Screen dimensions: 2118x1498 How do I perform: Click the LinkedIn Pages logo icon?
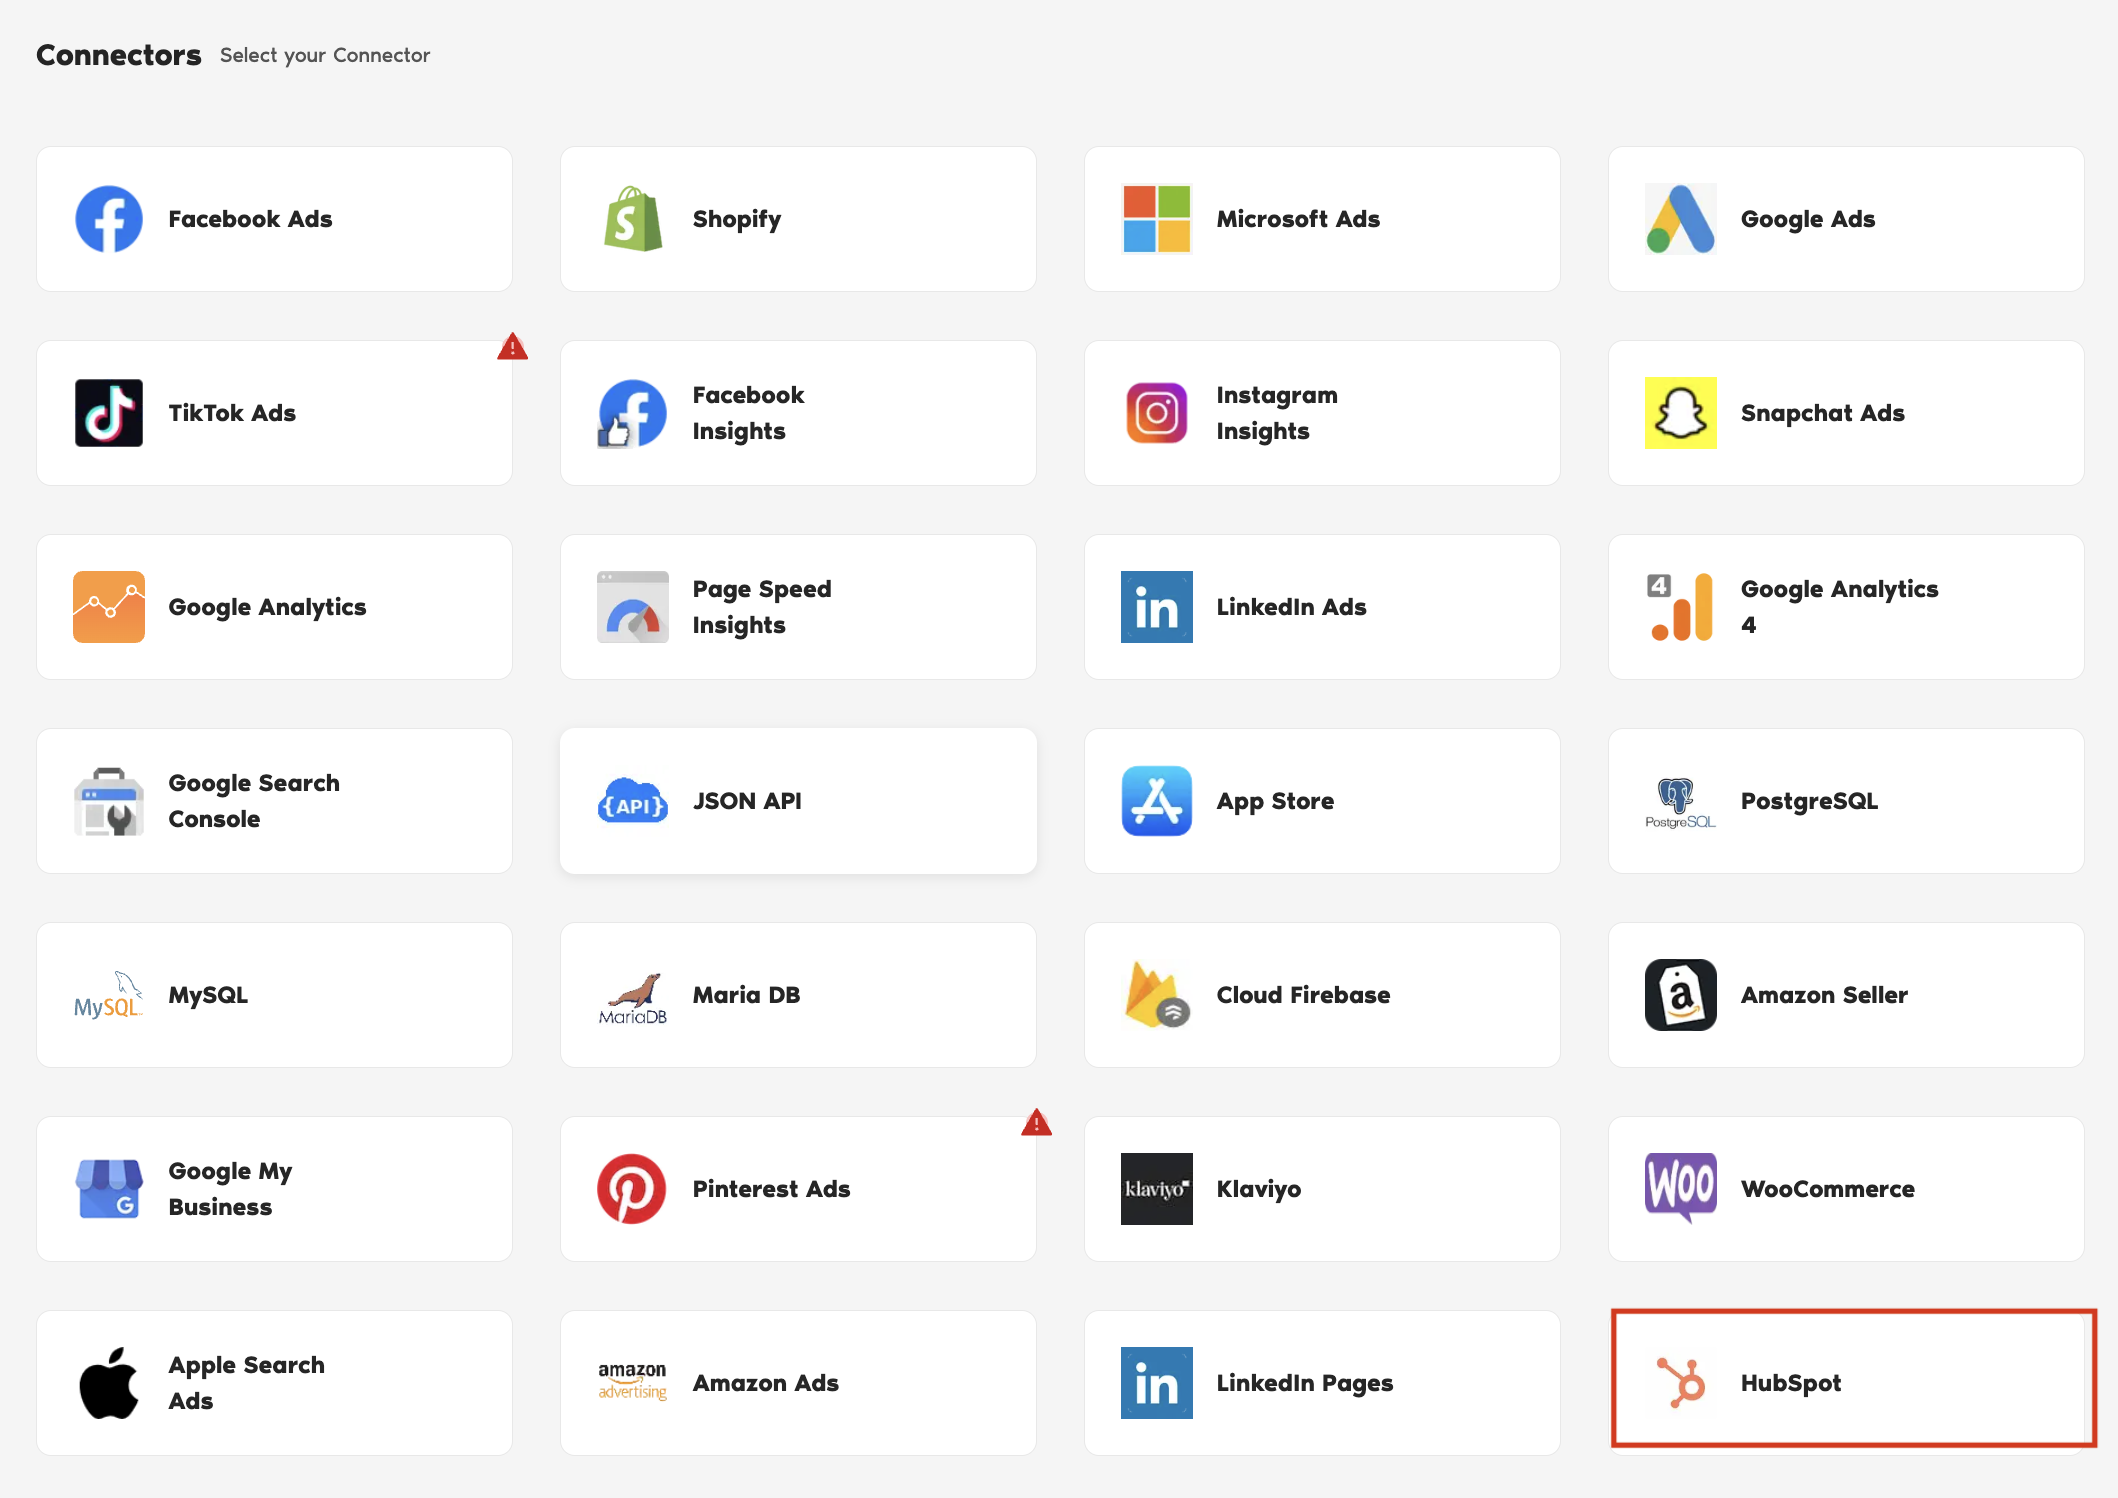tap(1157, 1383)
